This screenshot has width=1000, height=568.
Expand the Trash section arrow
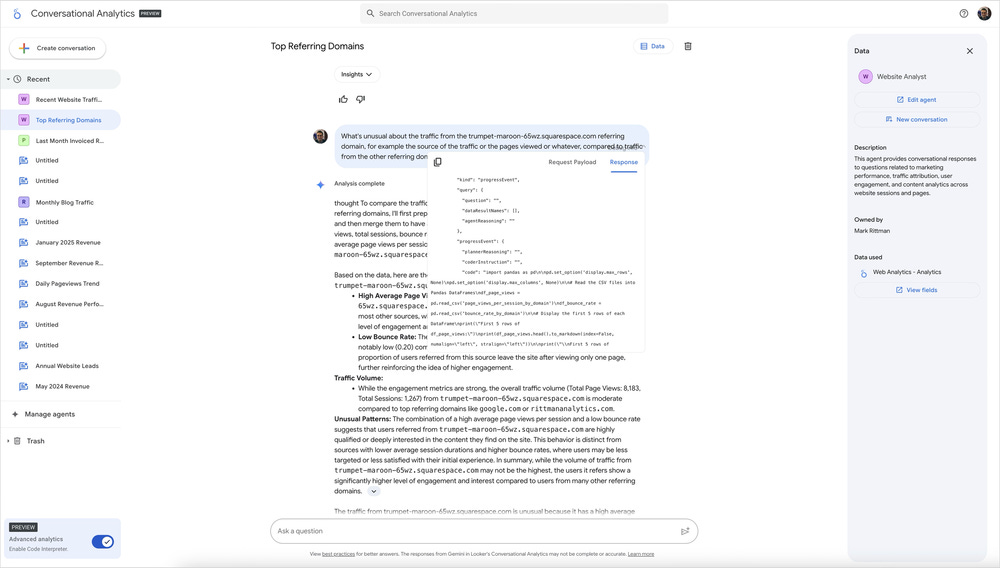[8, 441]
